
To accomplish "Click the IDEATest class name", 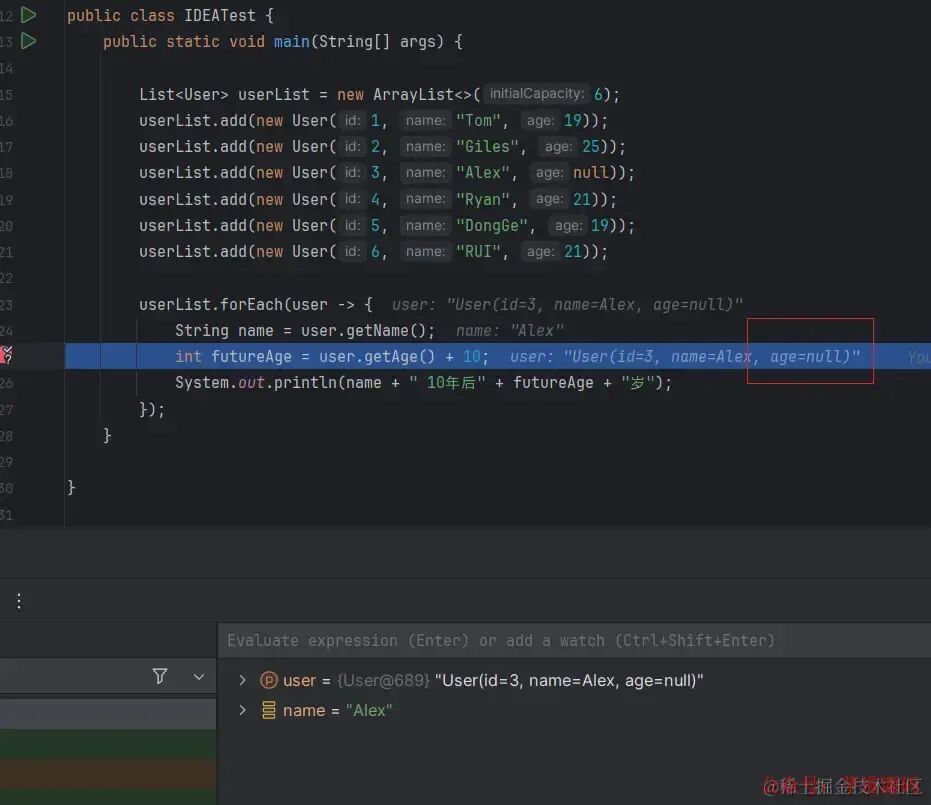I will [220, 15].
